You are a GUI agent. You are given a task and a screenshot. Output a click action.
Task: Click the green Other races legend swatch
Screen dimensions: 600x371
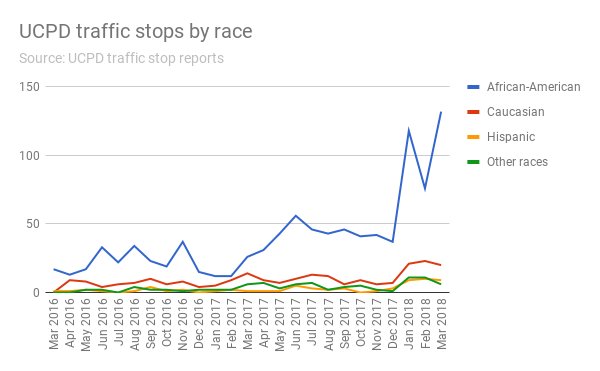[x=473, y=162]
